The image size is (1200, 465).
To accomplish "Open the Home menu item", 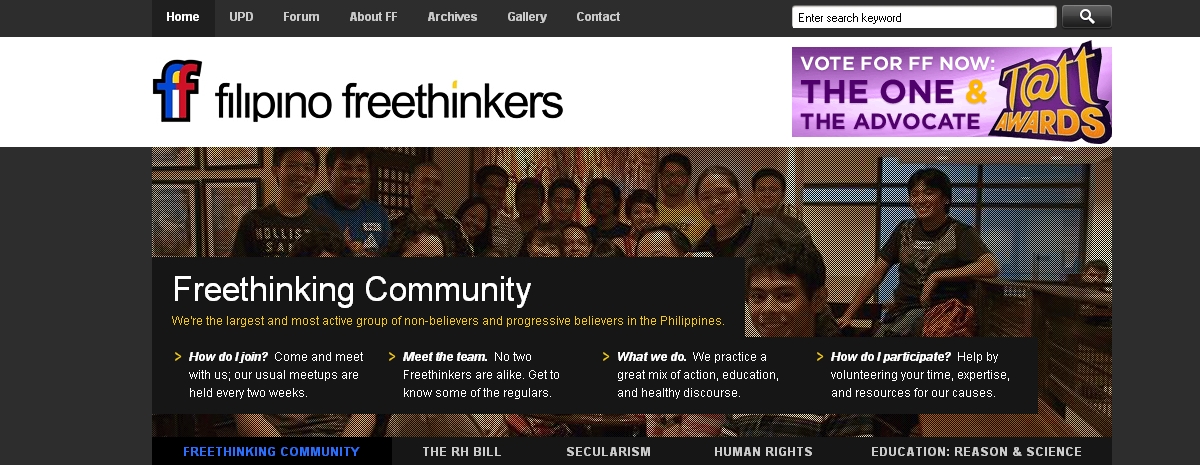I will pos(183,17).
